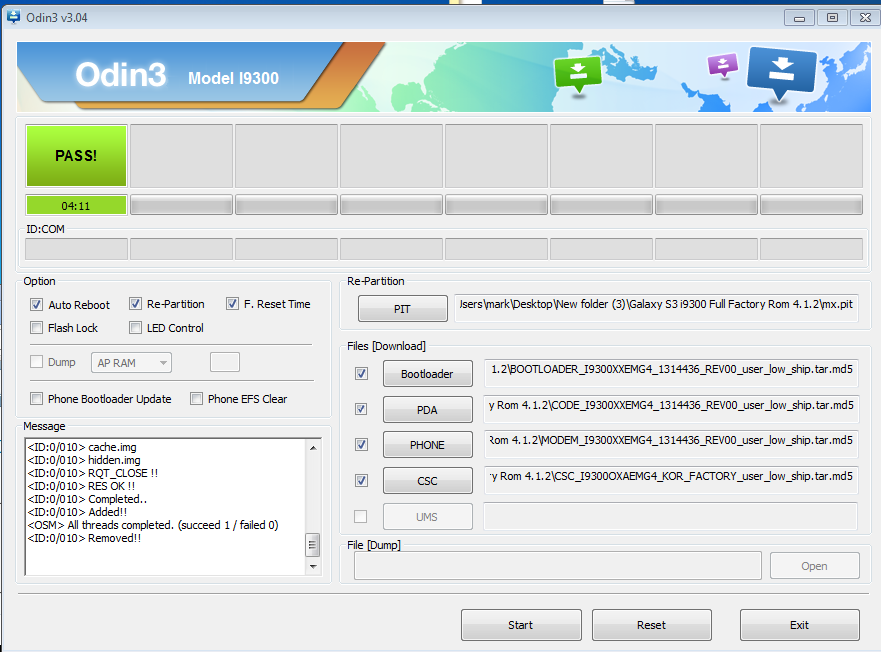Open the AP RAM dropdown
This screenshot has height=652, width=881.
coord(131,363)
